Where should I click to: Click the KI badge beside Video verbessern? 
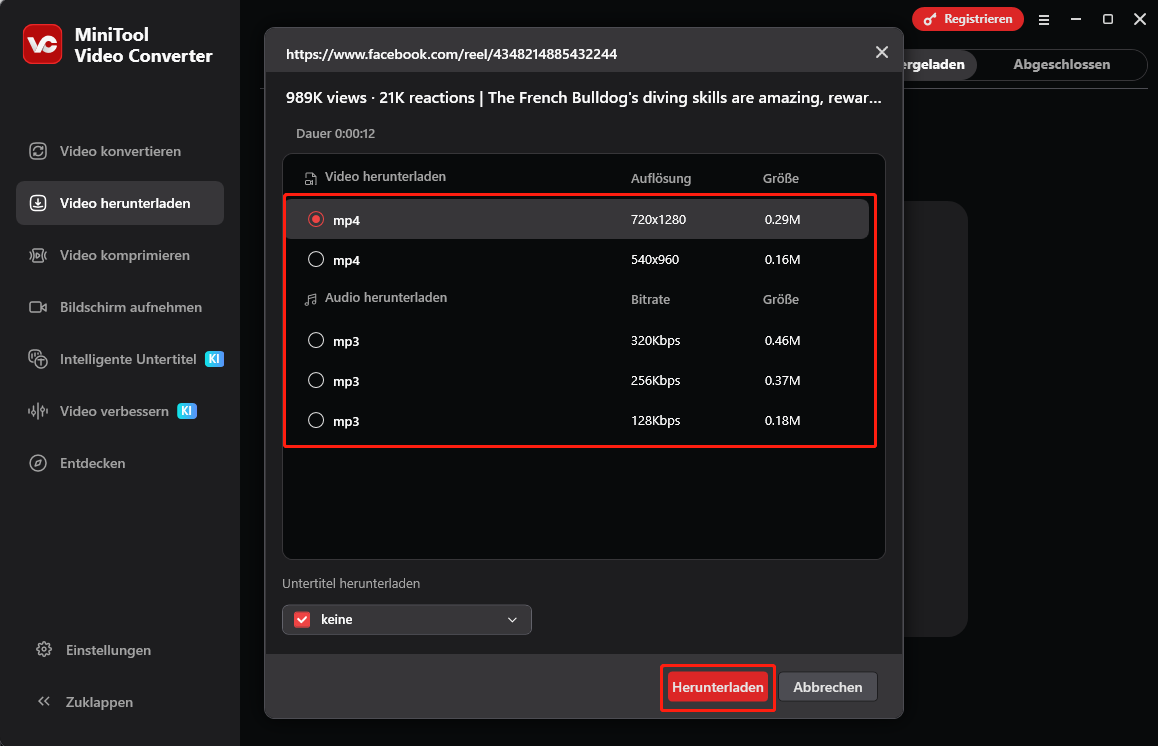187,411
